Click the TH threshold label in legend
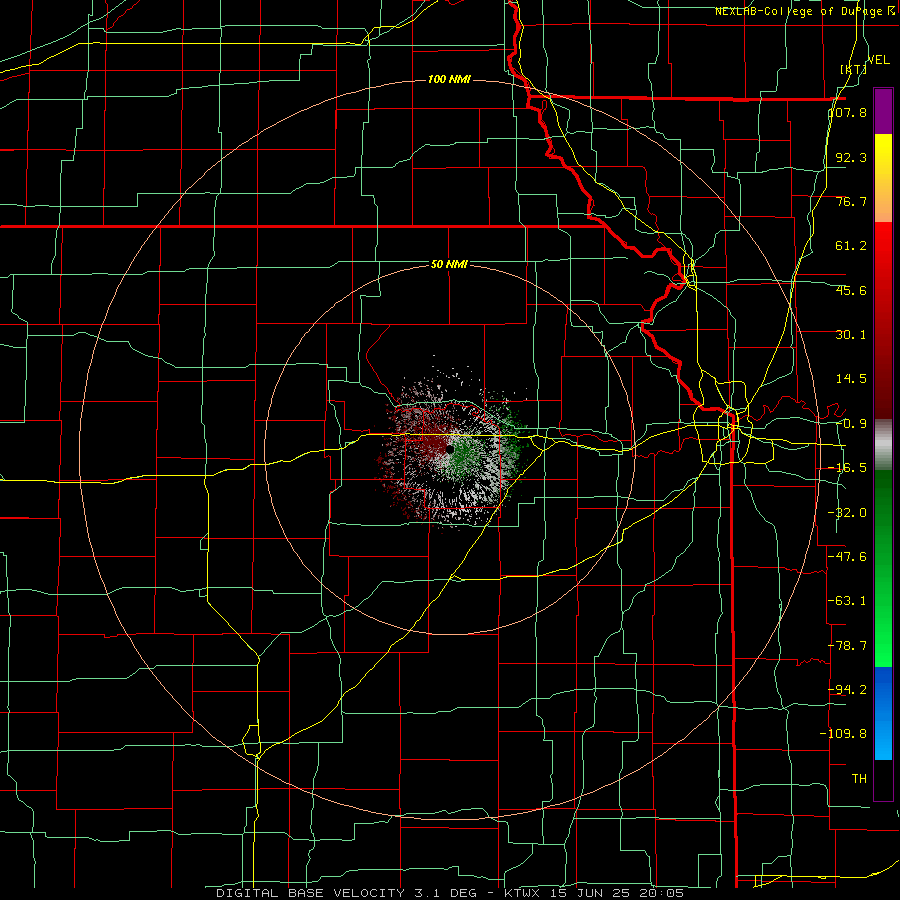Image resolution: width=900 pixels, height=900 pixels. 859,778
